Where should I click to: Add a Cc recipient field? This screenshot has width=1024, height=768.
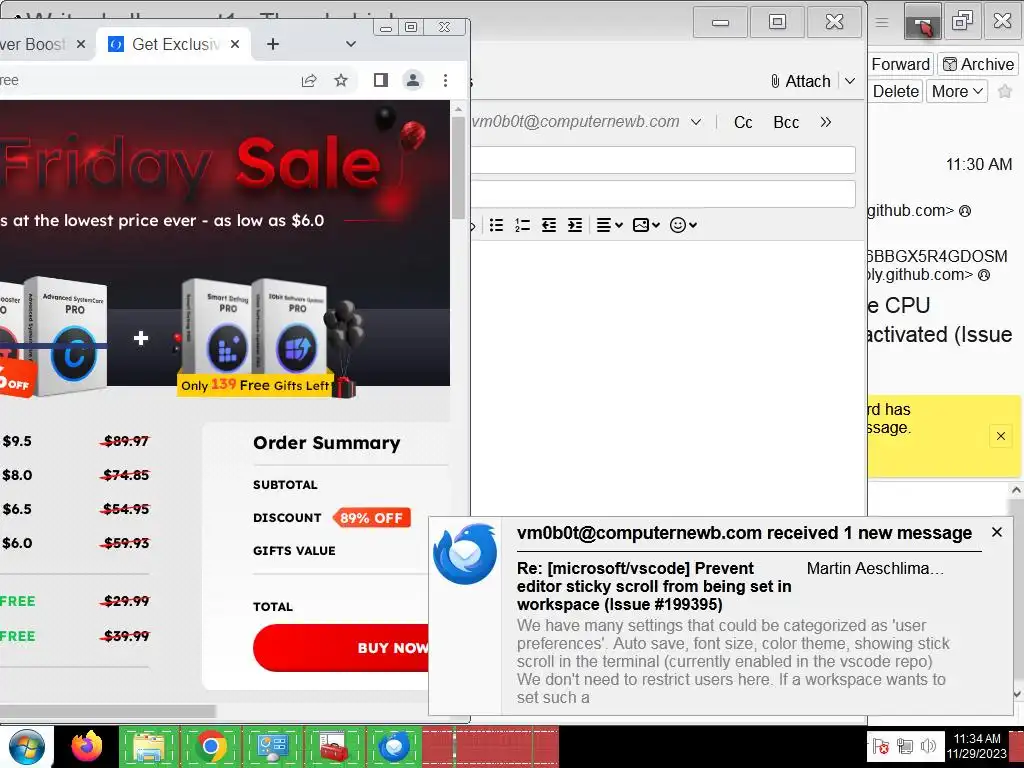743,122
